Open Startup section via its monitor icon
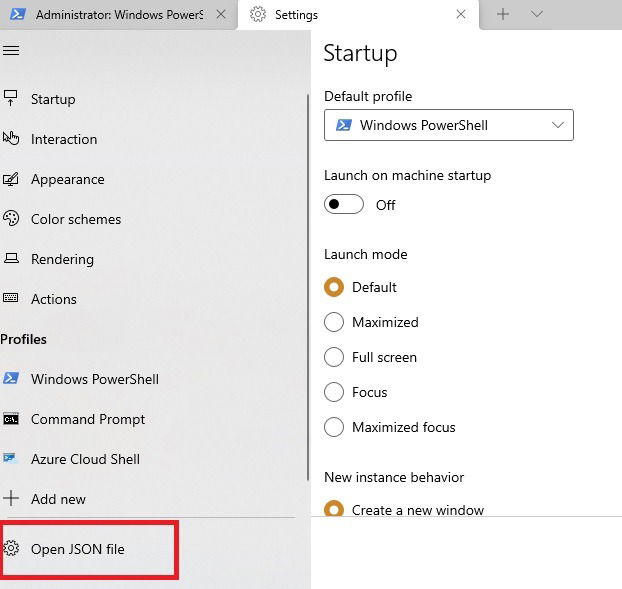The image size is (622, 589). 11,98
